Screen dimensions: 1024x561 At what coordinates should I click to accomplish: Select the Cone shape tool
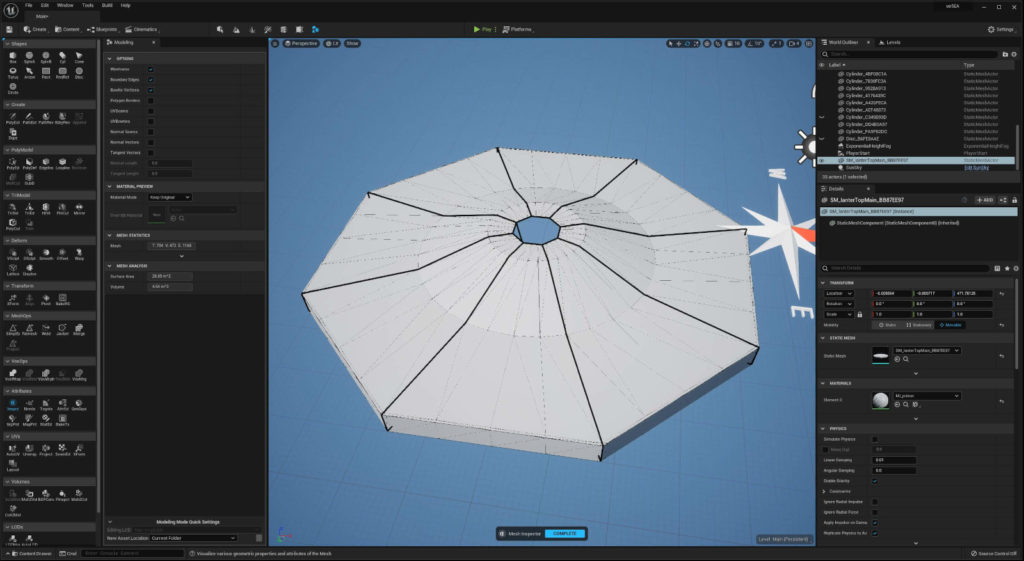[79, 57]
